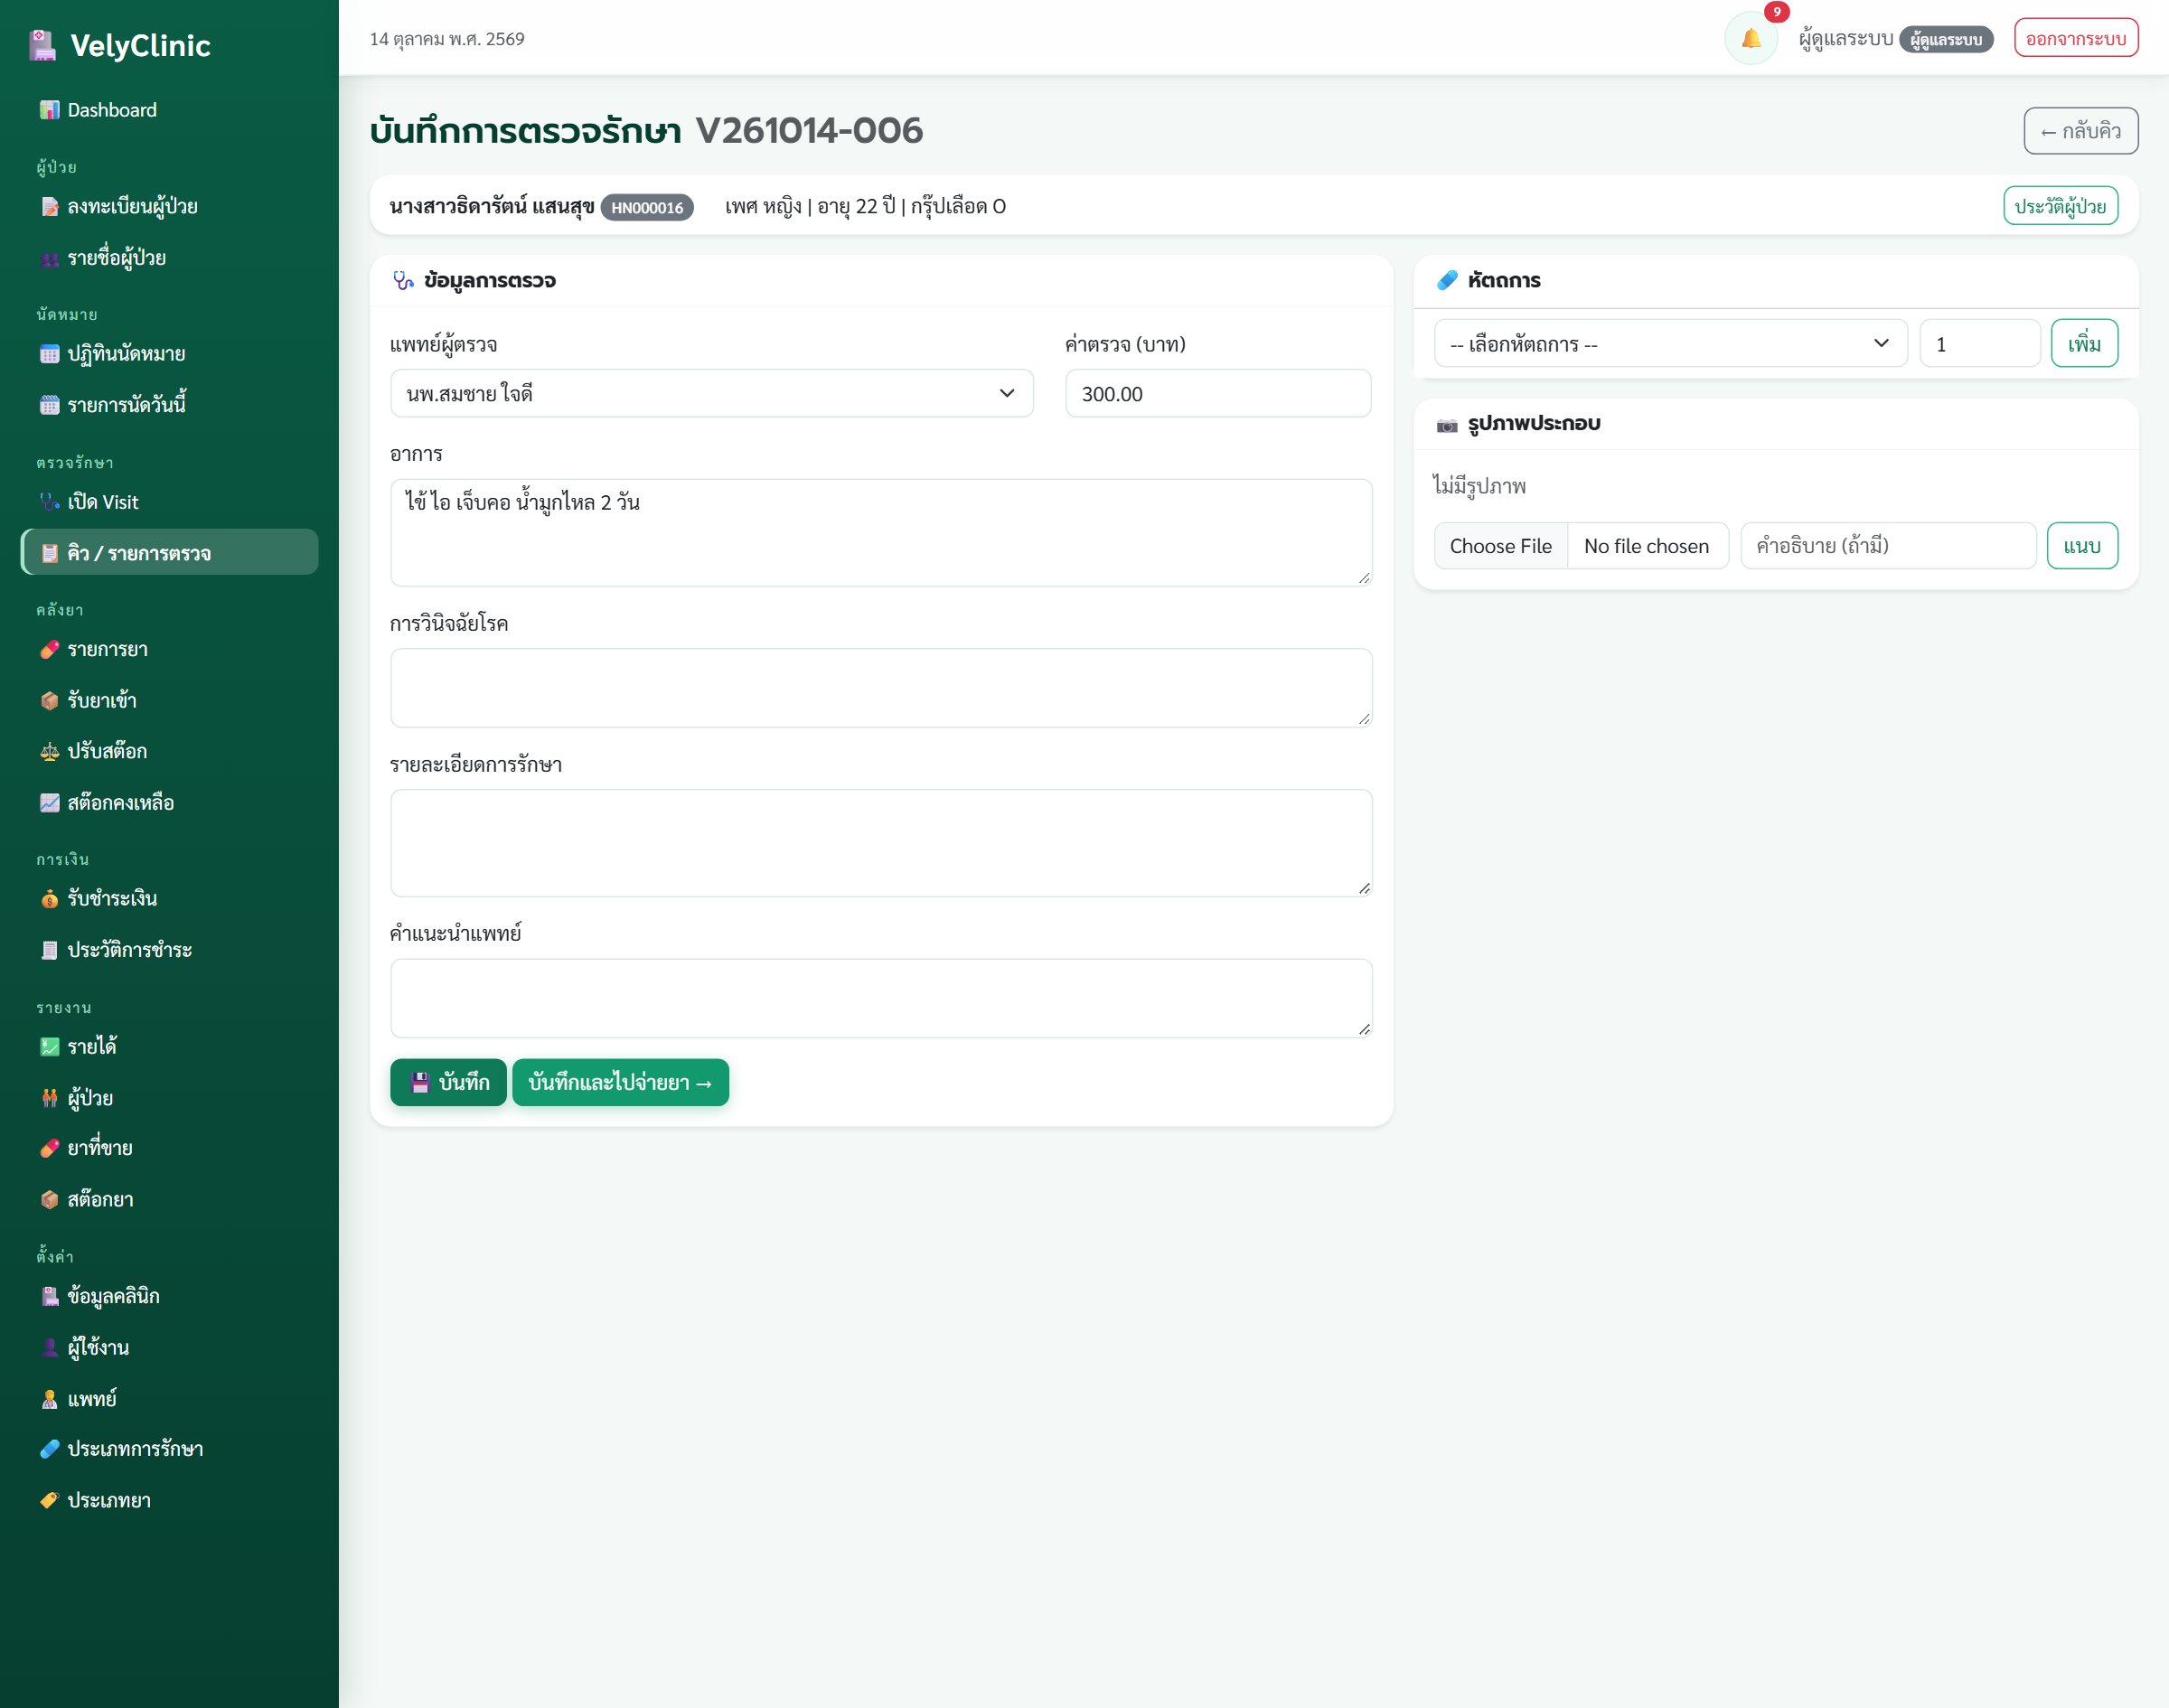Click เพิ่ม to add procedure

click(x=2084, y=344)
